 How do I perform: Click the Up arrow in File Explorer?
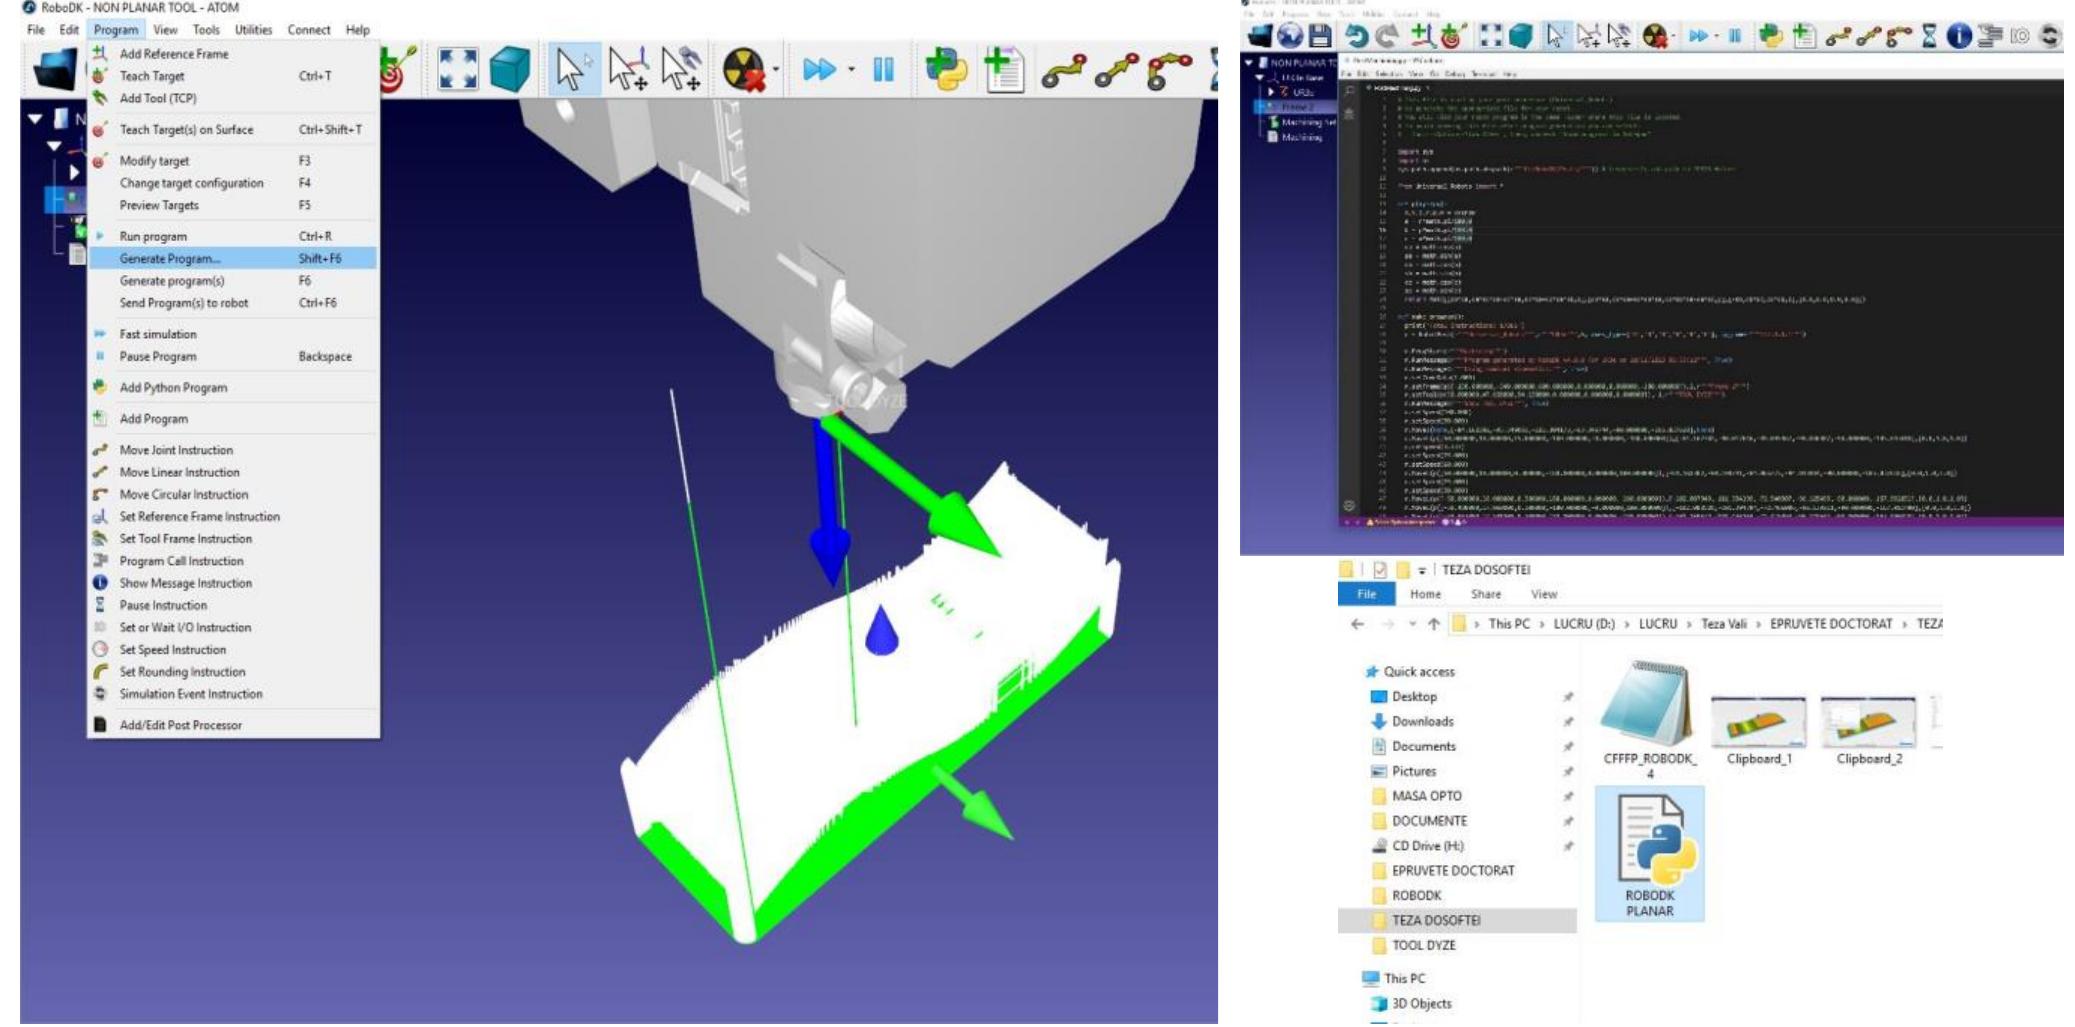(1433, 623)
